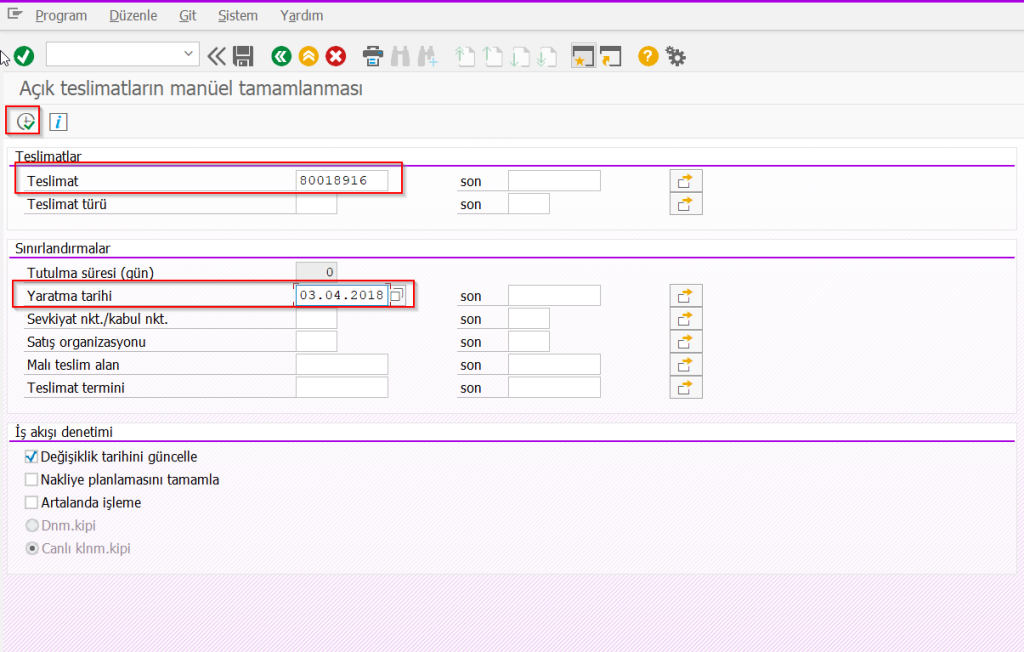
Task: Click the Satış organizasyonu 'son' field
Action: coord(528,341)
